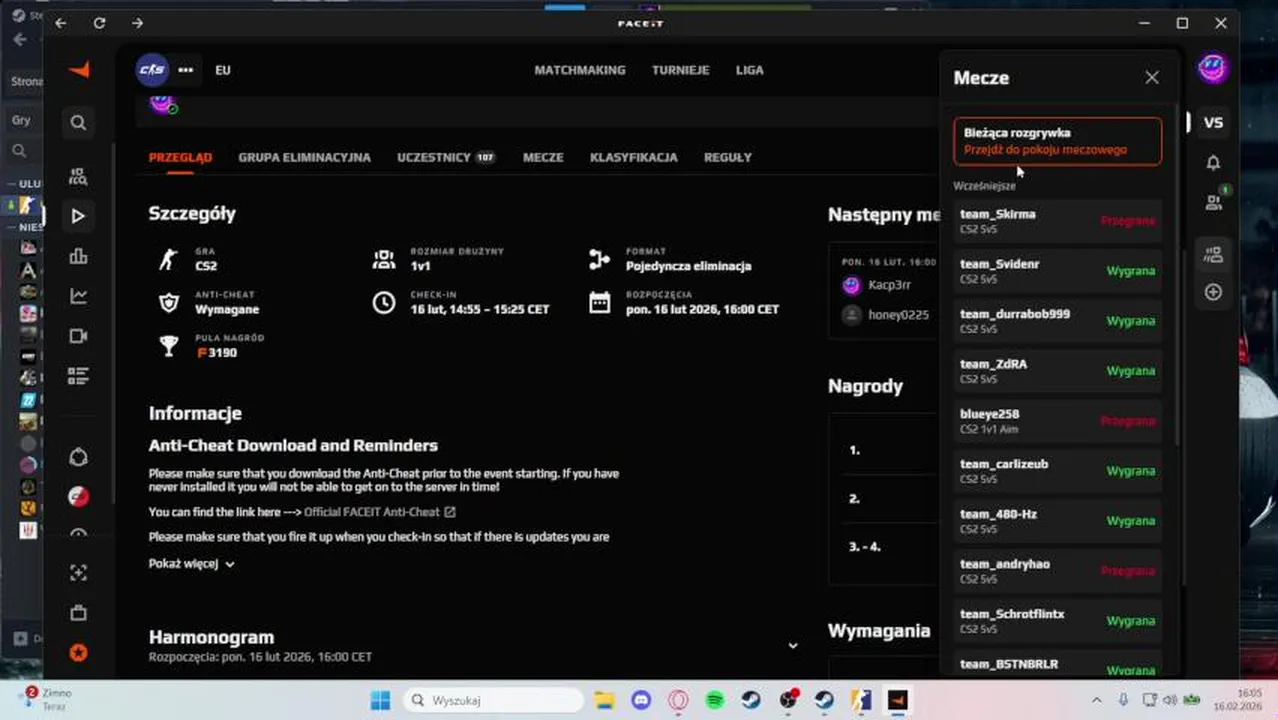Click the plus circle icon in the right rail

pos(1213,292)
